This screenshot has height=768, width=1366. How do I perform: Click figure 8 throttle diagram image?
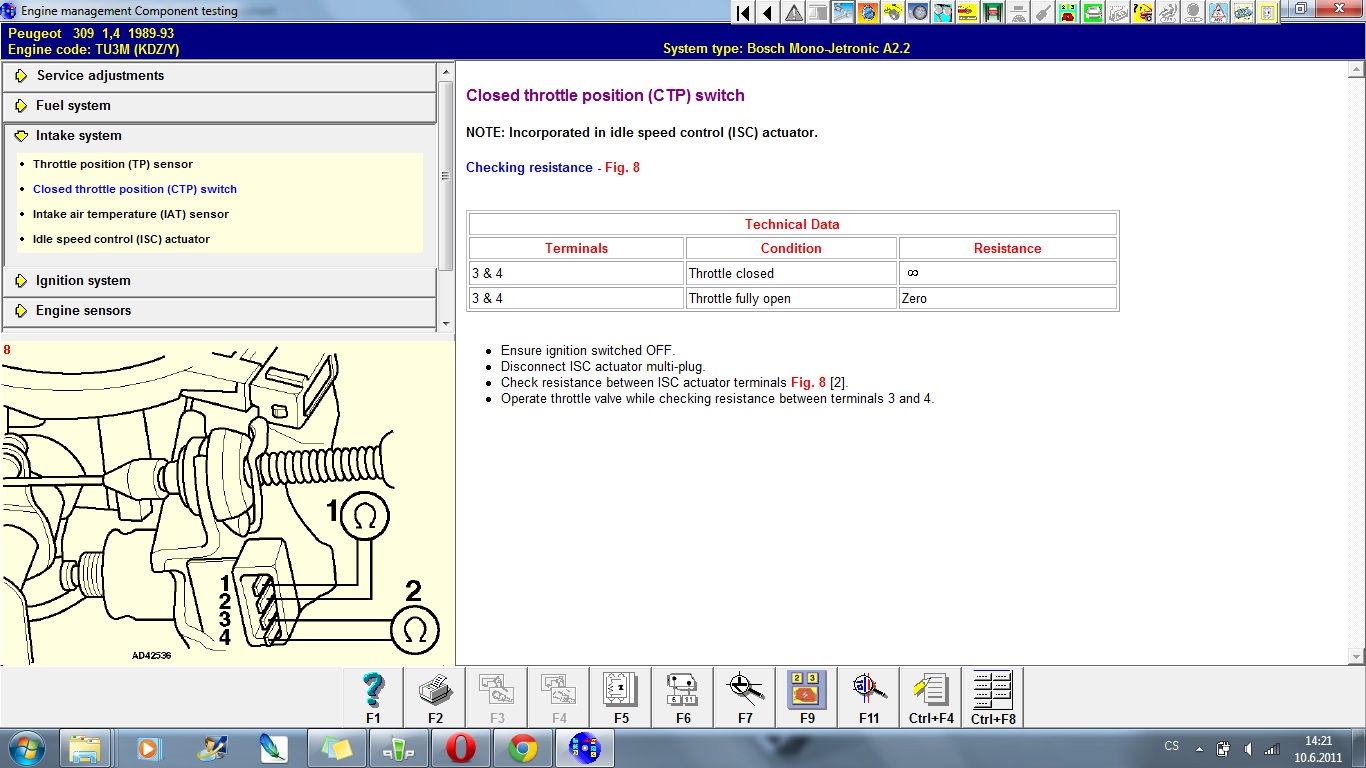pos(227,505)
